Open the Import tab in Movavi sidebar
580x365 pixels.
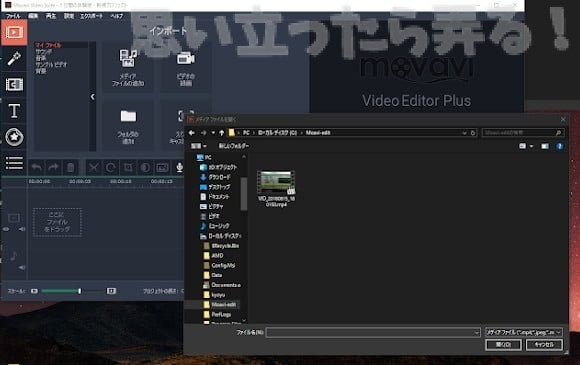tap(14, 33)
